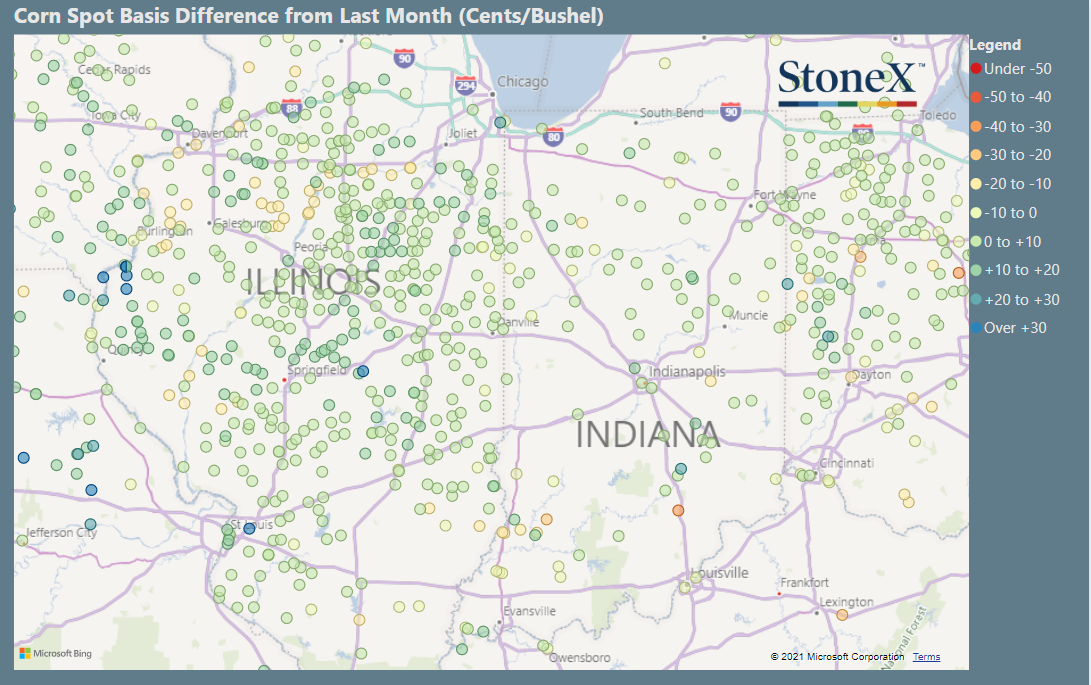Click the 0 to +10 legend swatch

pos(976,242)
